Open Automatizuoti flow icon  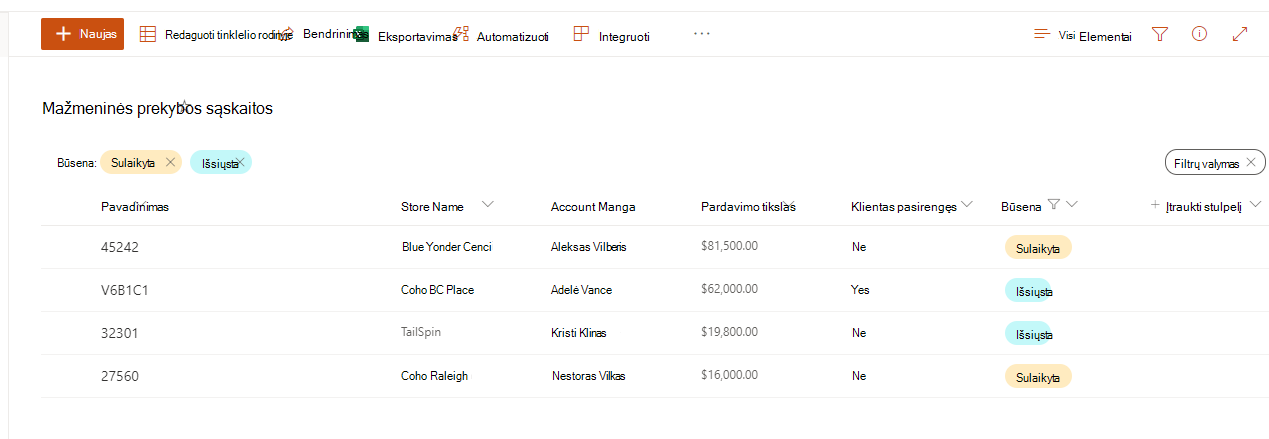[461, 34]
